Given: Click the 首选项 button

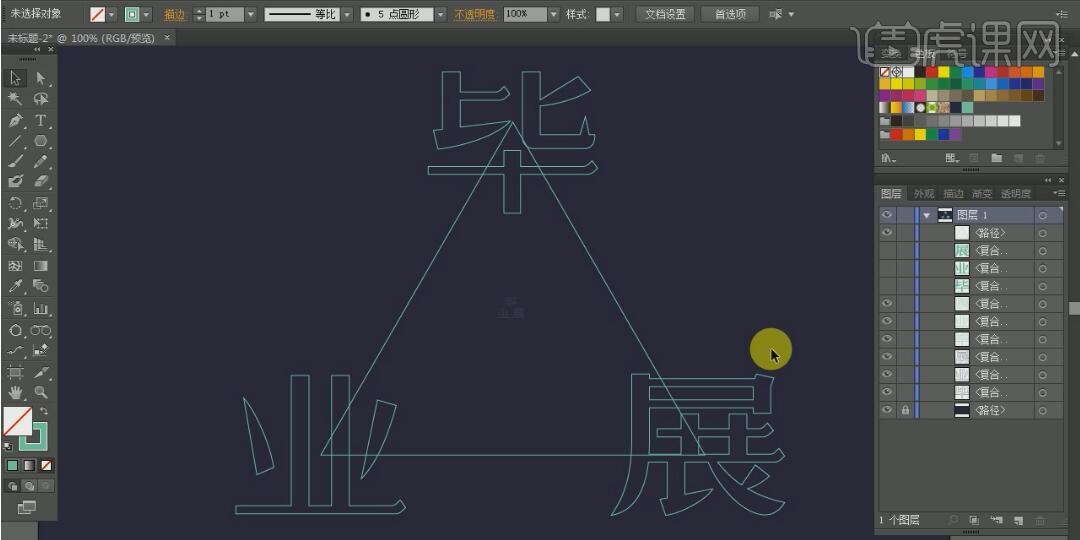Looking at the screenshot, I should 729,14.
